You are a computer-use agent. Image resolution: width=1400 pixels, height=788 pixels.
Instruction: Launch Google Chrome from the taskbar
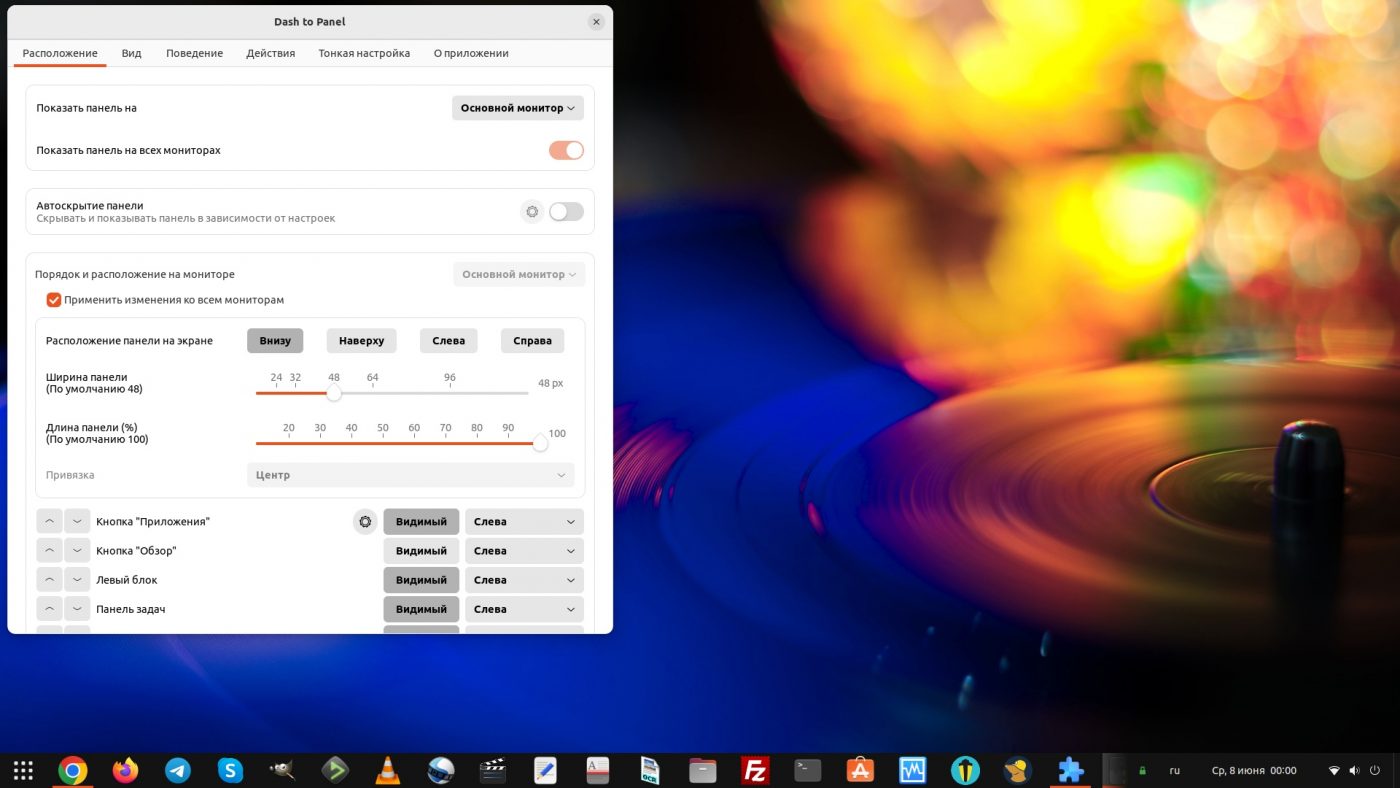click(72, 770)
